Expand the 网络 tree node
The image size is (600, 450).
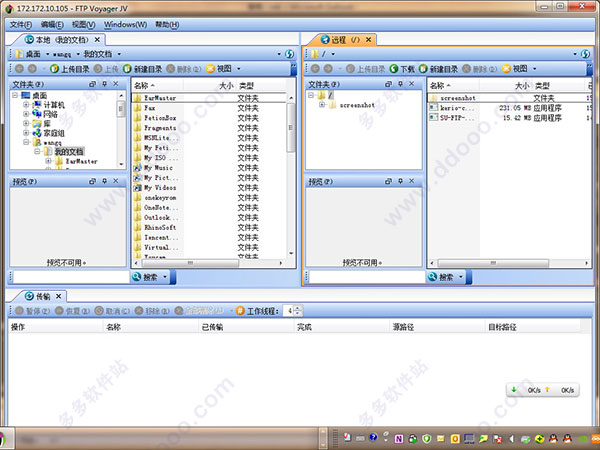tap(26, 114)
